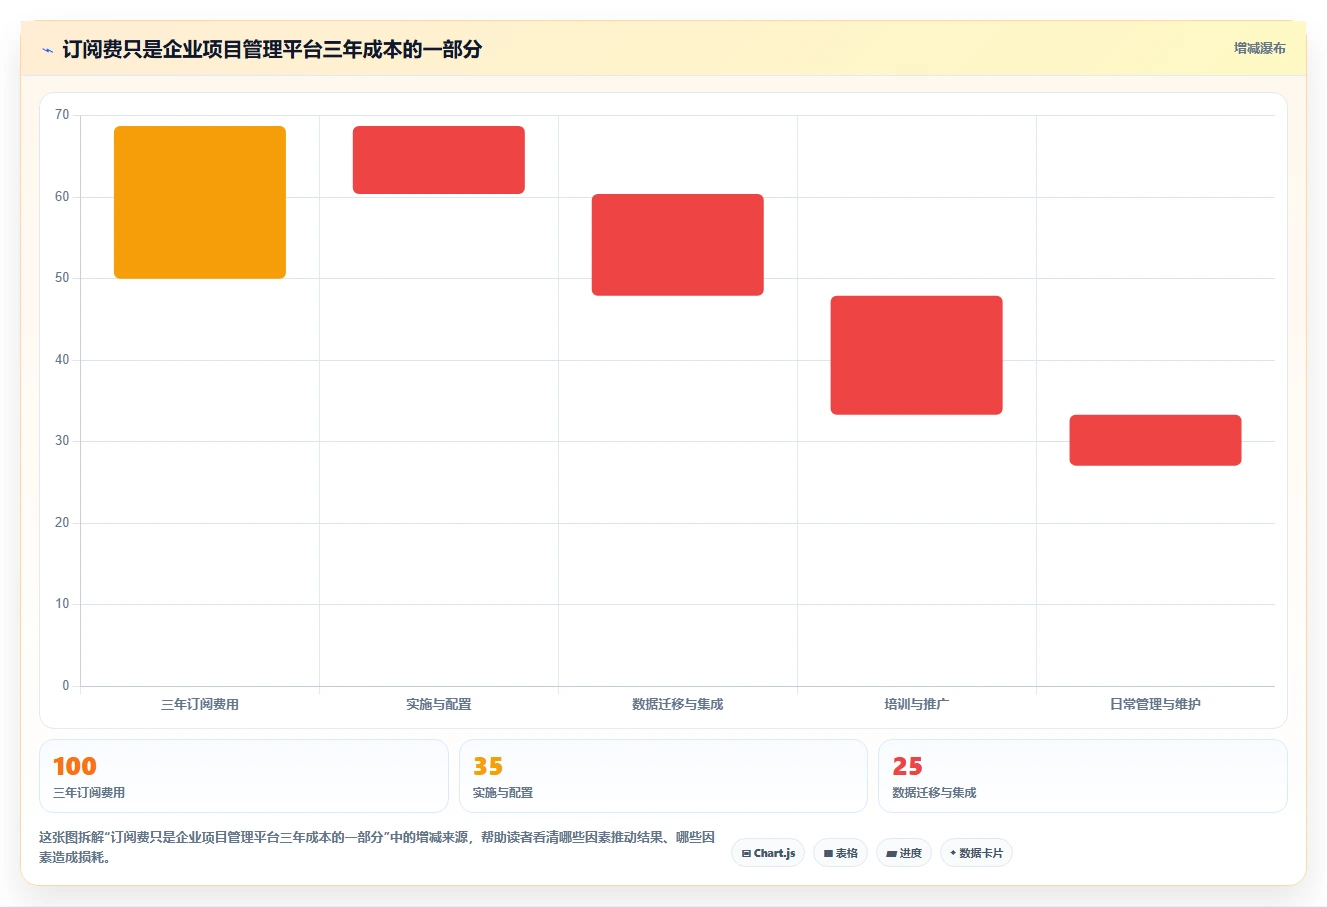Click the 进度 chip
The image size is (1327, 907).
tap(904, 853)
